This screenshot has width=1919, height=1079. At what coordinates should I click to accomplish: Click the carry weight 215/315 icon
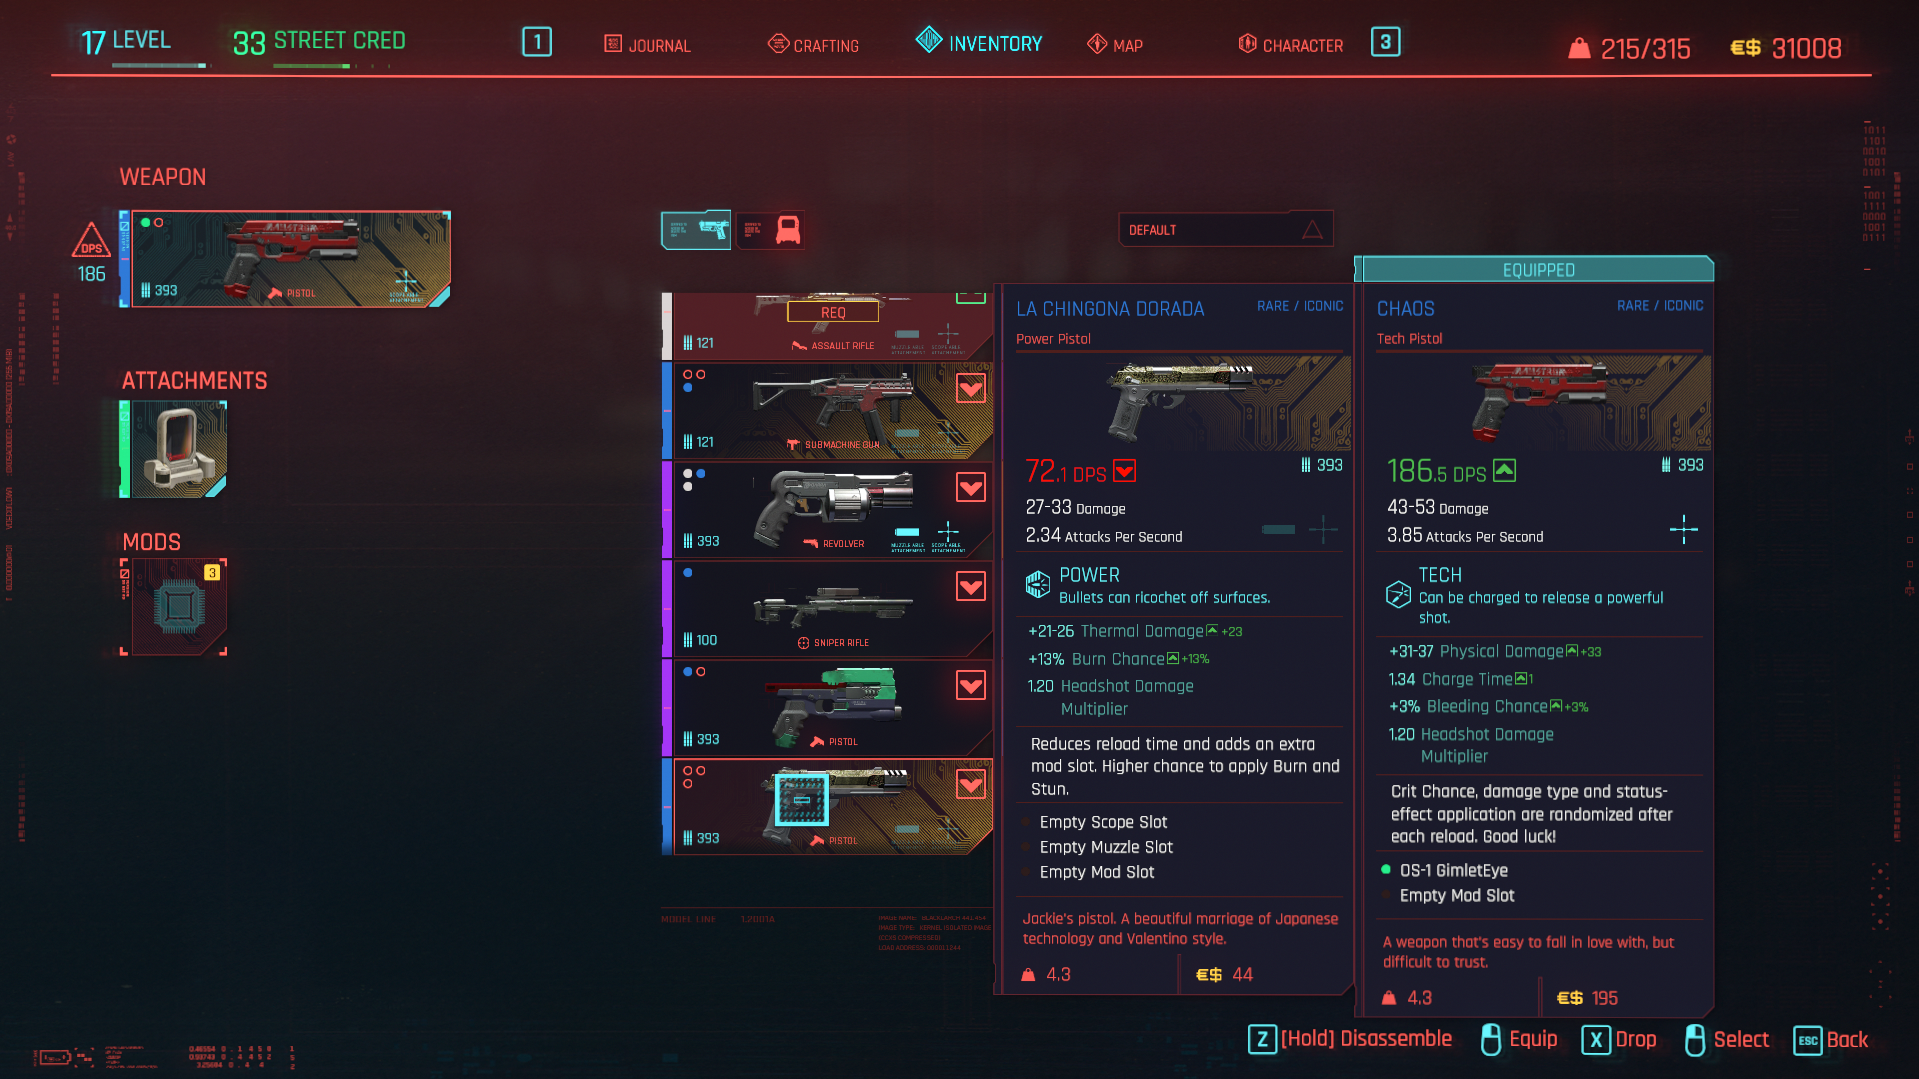[x=1579, y=48]
